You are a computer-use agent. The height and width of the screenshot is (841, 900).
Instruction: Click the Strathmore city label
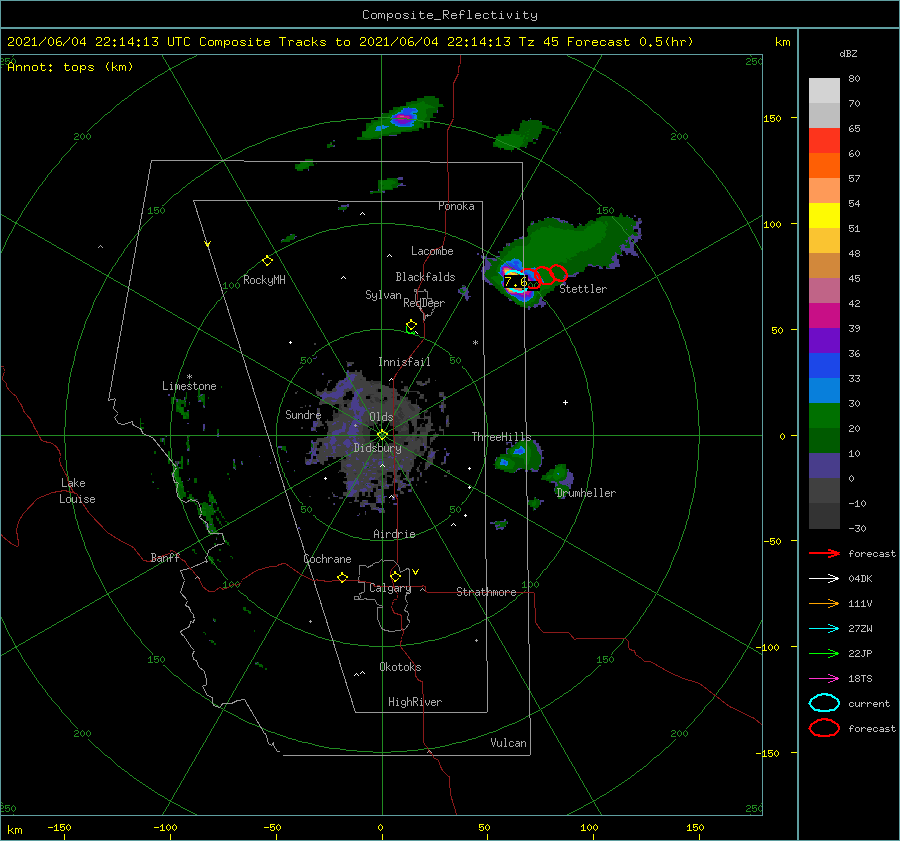click(486, 592)
